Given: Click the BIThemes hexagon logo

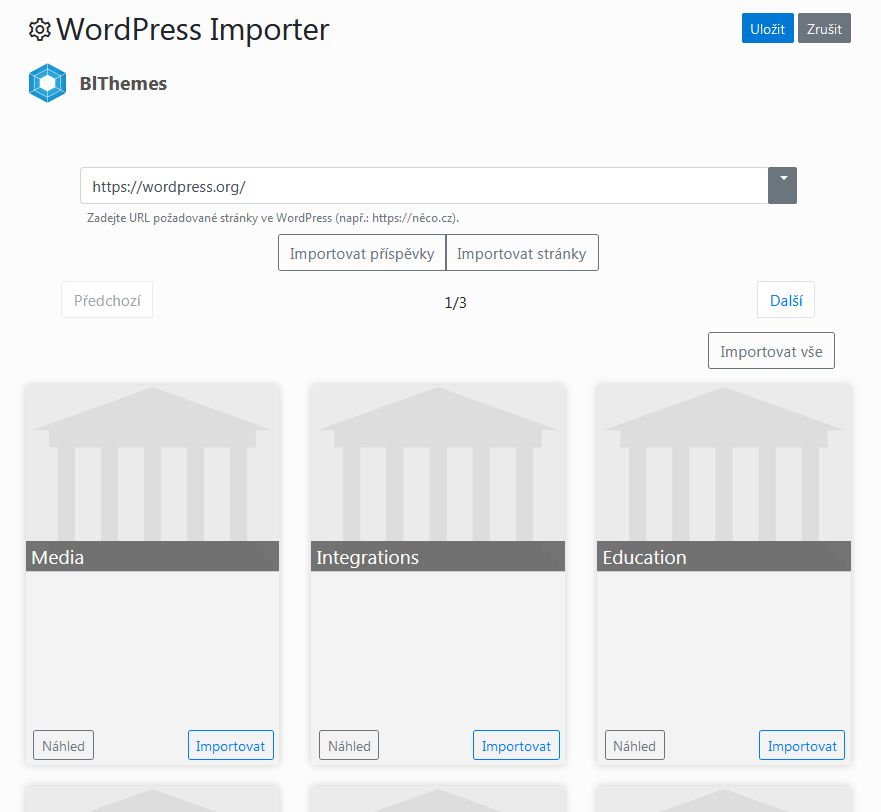Looking at the screenshot, I should tap(47, 84).
